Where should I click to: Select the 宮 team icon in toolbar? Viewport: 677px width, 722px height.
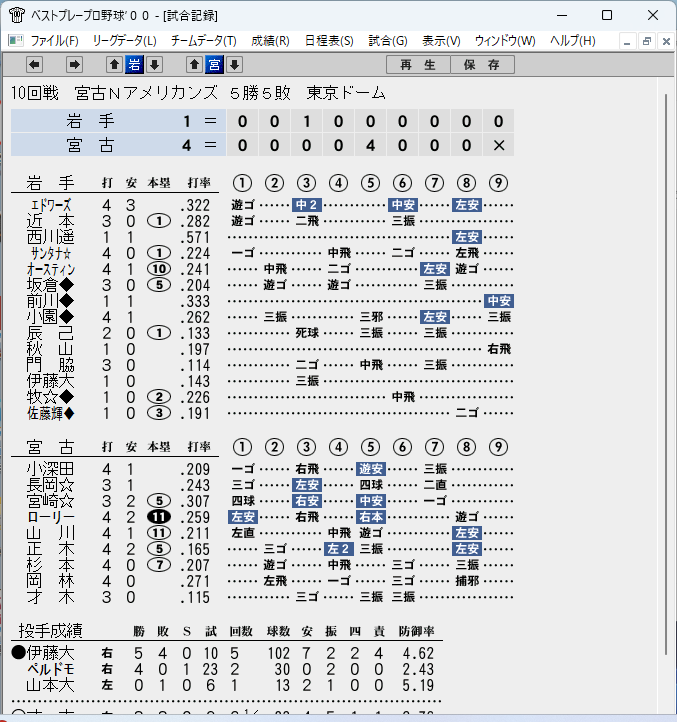tap(214, 65)
